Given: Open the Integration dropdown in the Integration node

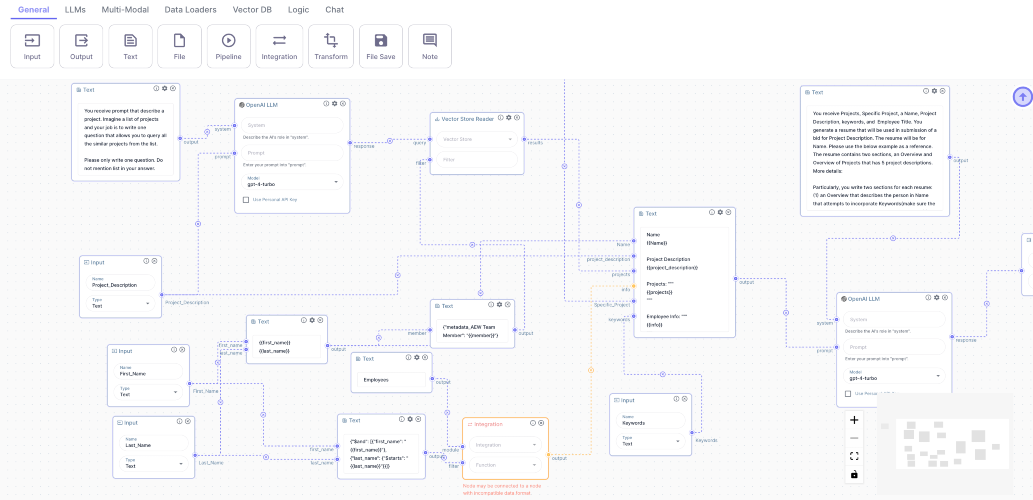Looking at the screenshot, I should click(505, 445).
